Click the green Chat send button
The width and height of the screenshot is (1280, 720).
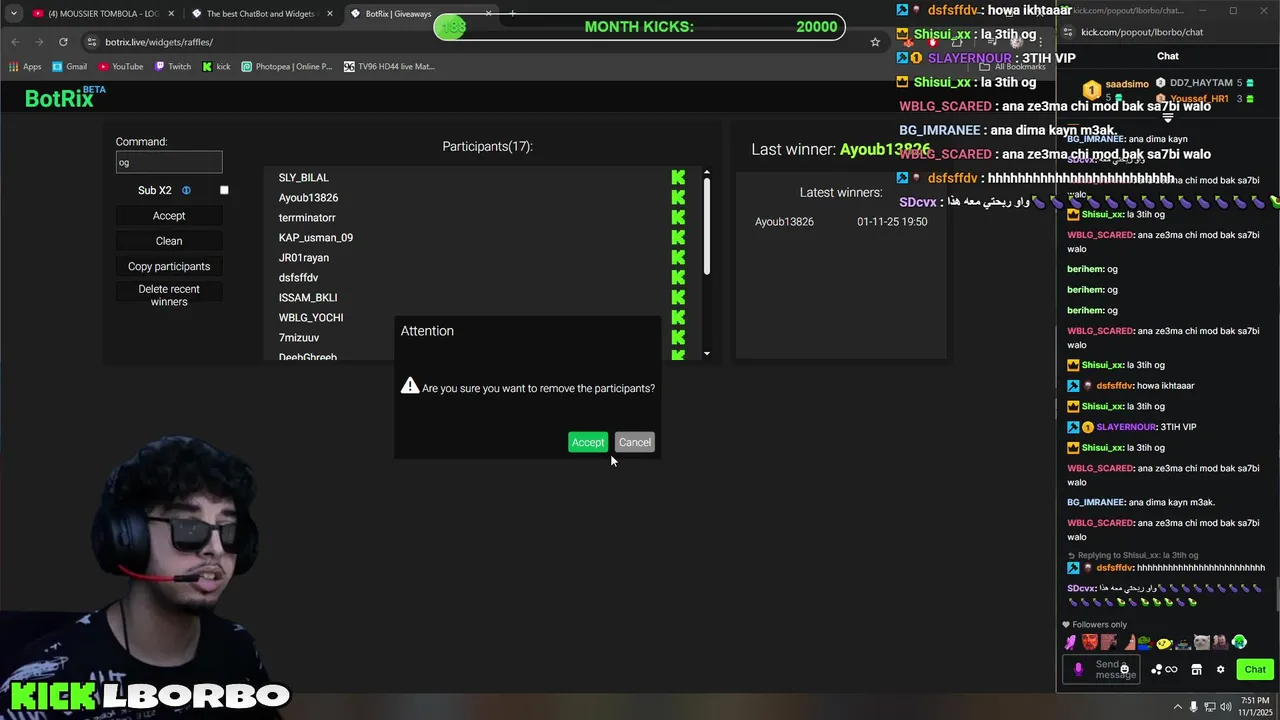(1255, 670)
